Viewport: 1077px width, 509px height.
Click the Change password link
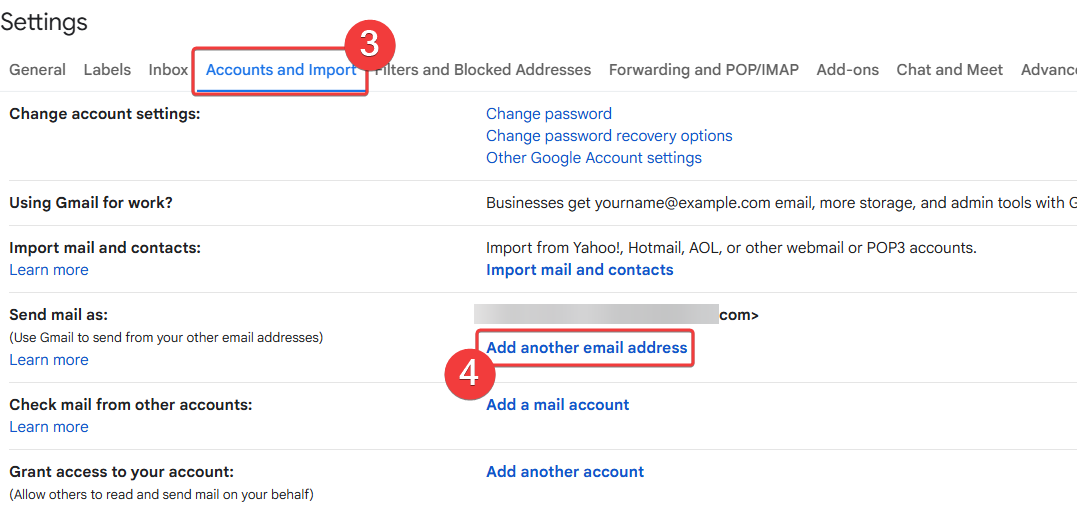pyautogui.click(x=548, y=114)
